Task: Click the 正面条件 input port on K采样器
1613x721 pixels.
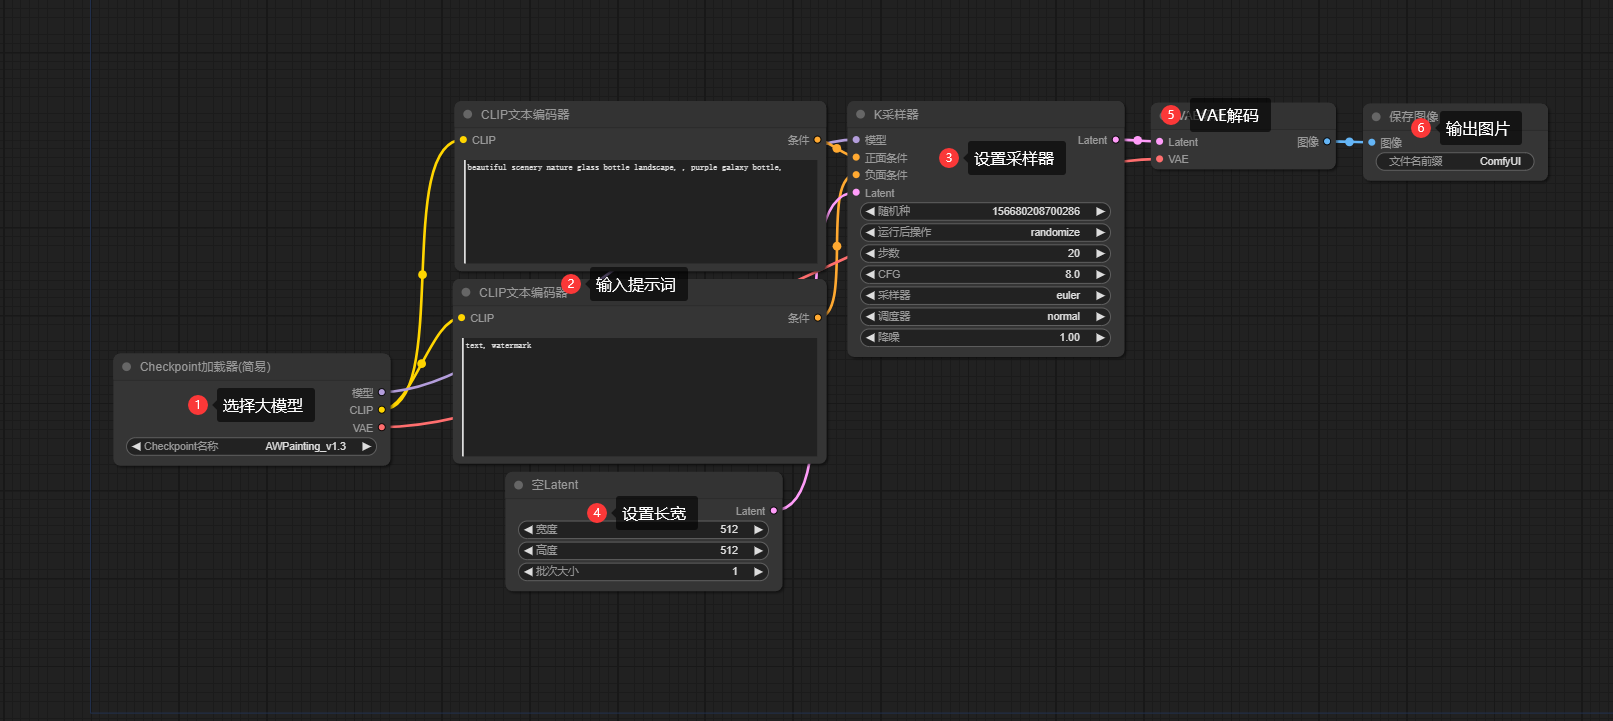Action: pos(856,158)
